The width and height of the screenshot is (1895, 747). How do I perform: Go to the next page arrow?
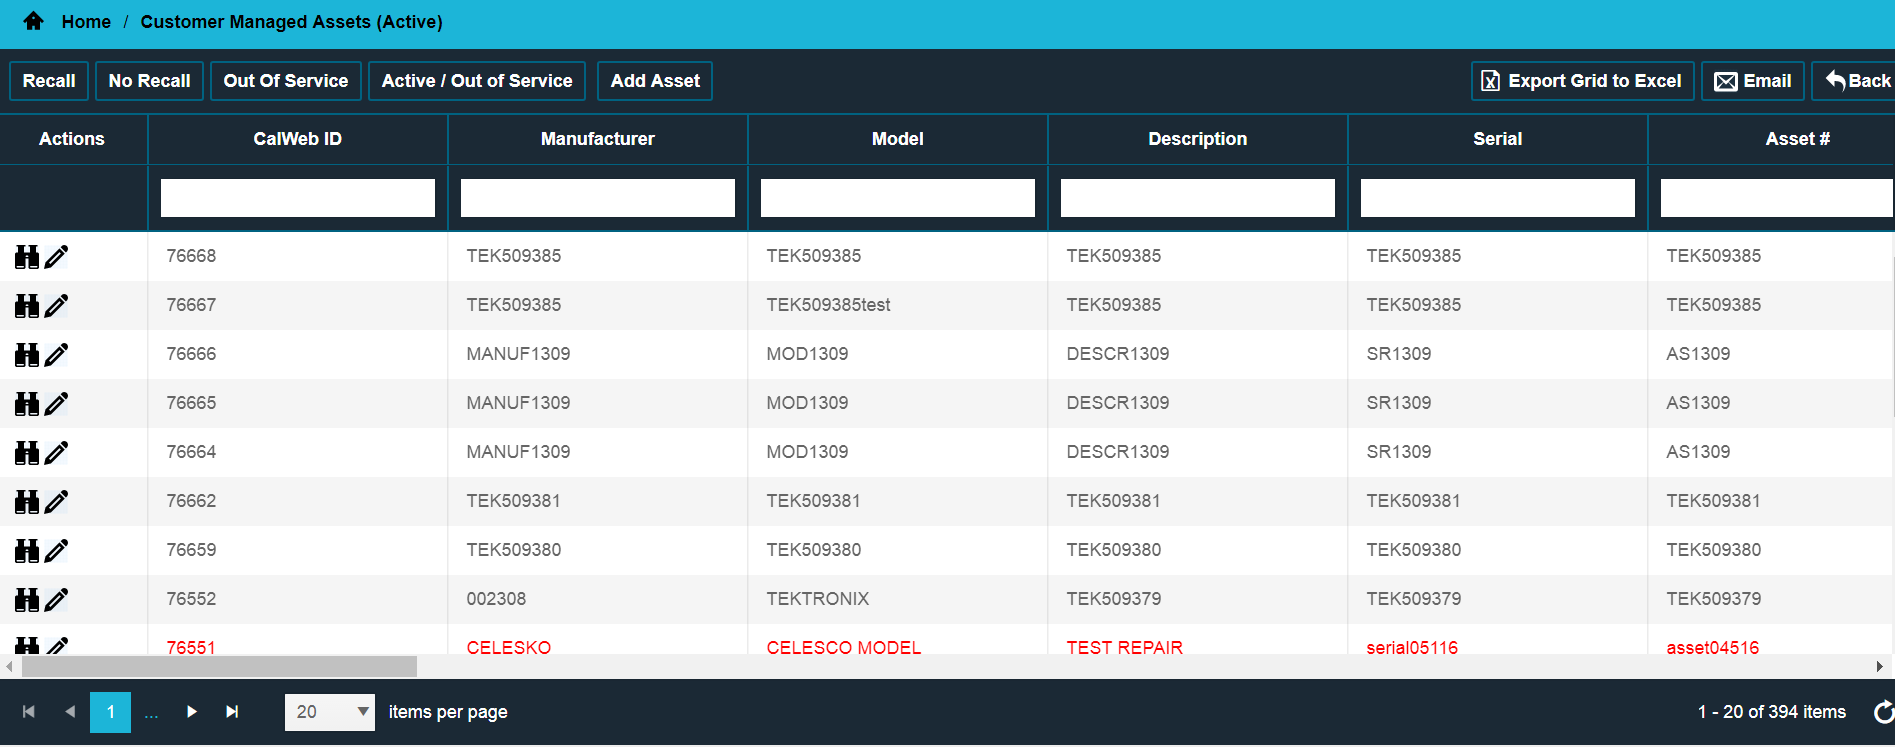191,712
